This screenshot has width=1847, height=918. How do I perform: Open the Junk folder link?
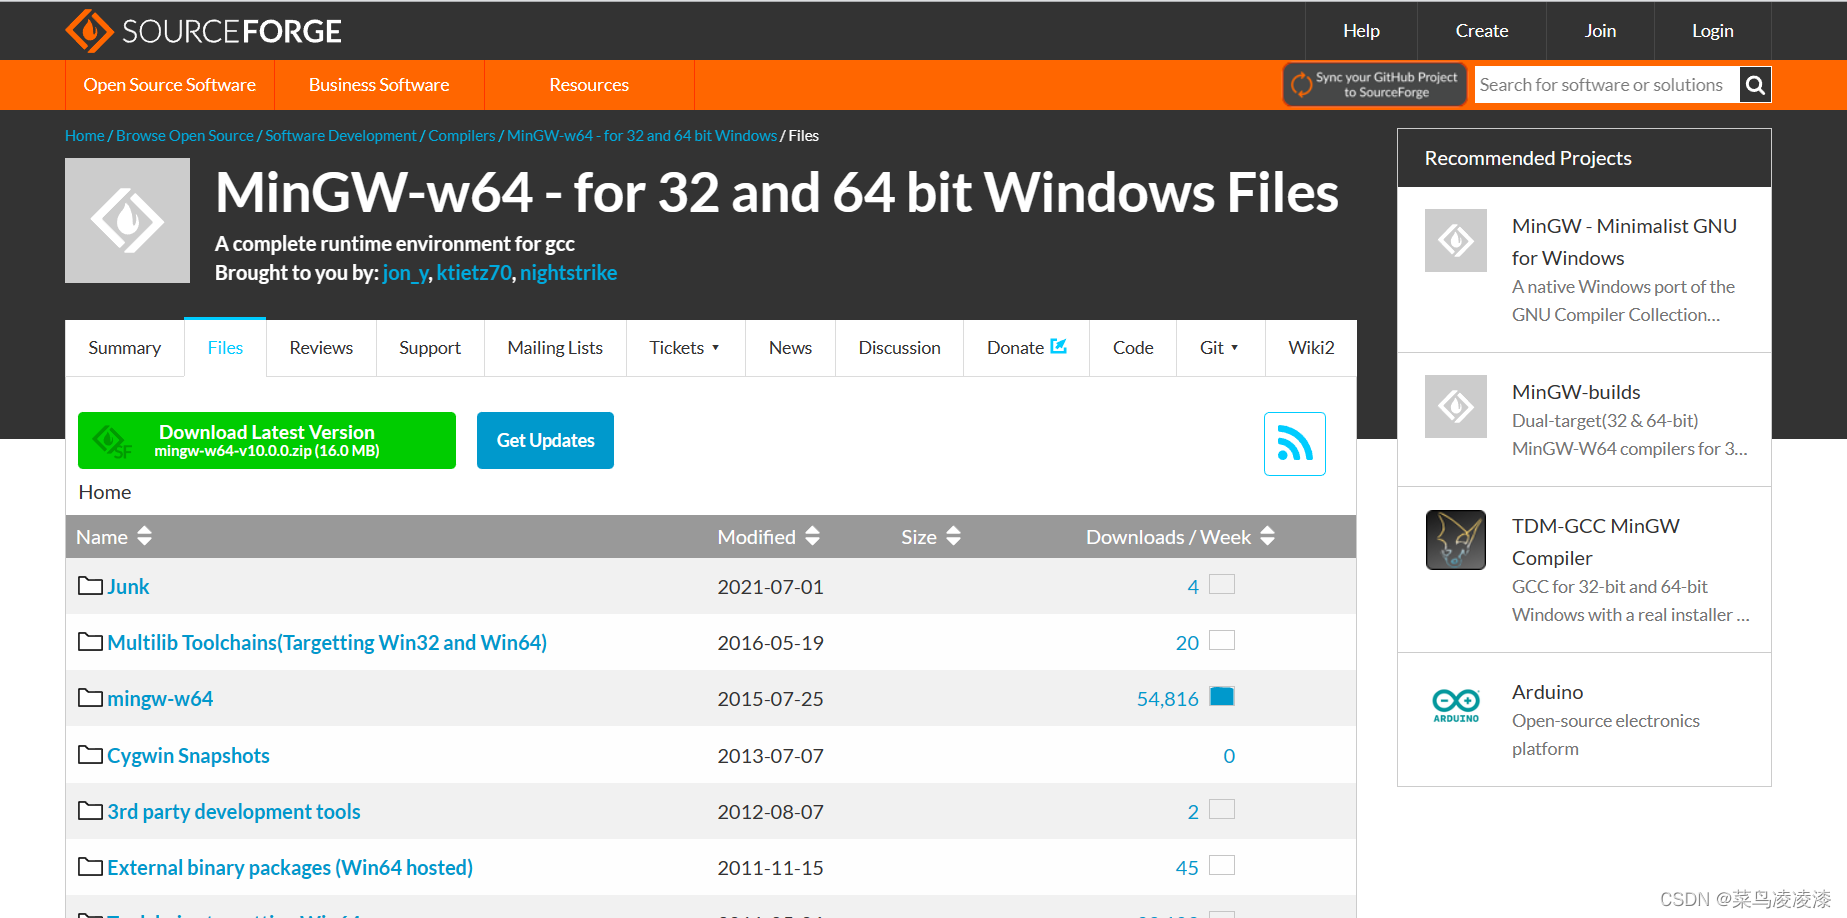128,587
